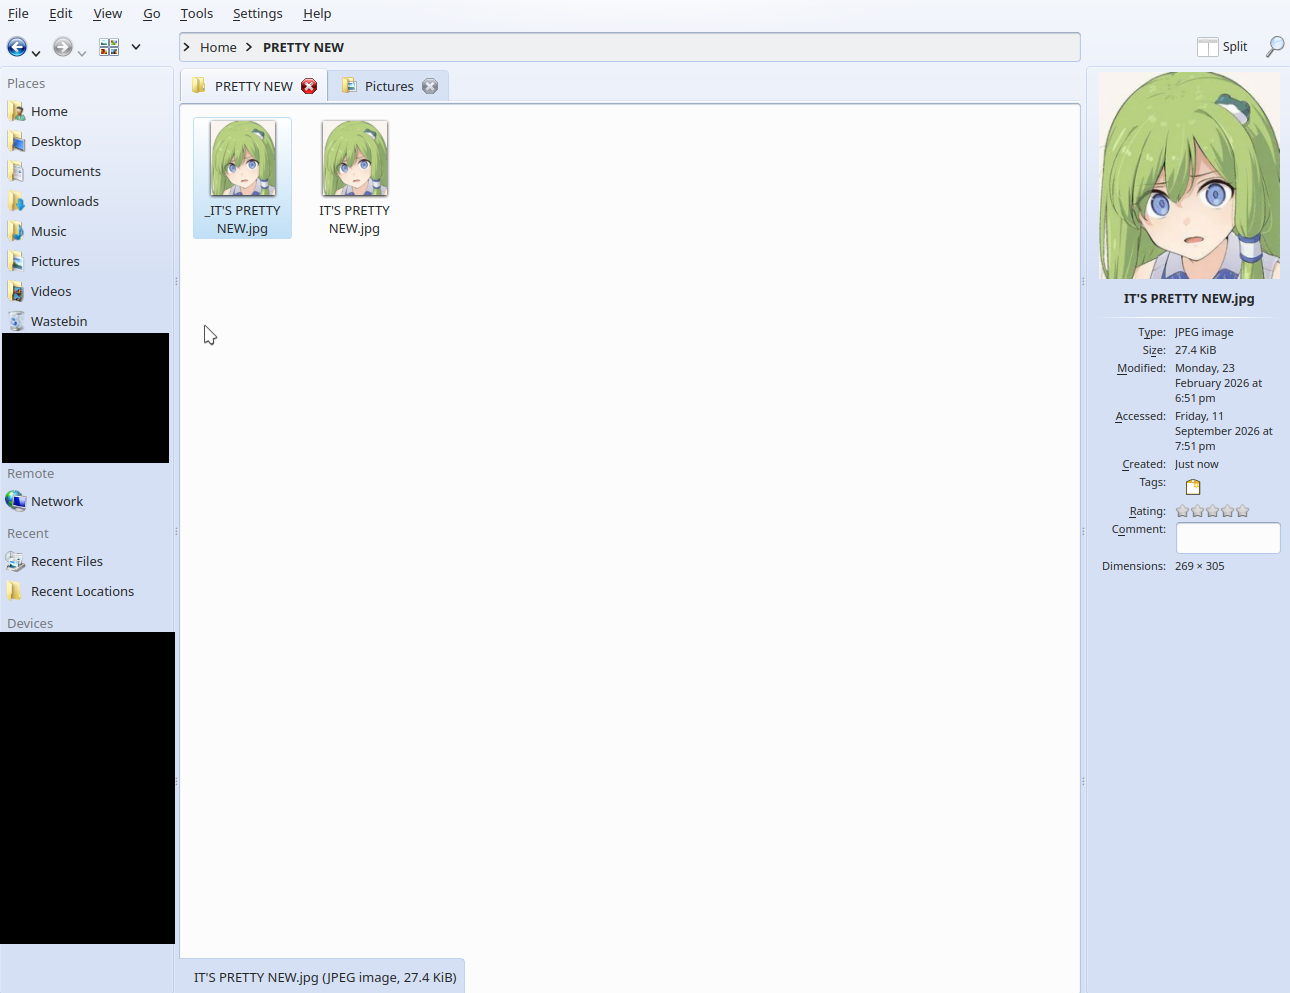Close the PRETTY NEW tab

coord(309,86)
